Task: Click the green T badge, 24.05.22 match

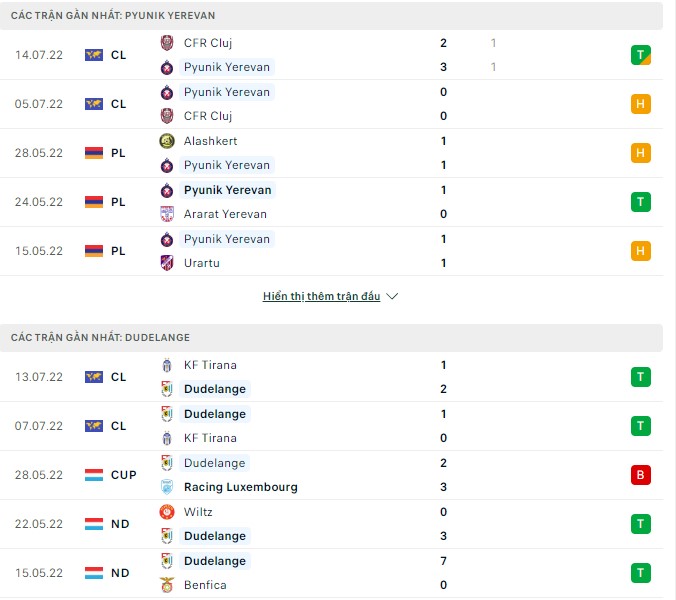Action: [x=641, y=202]
